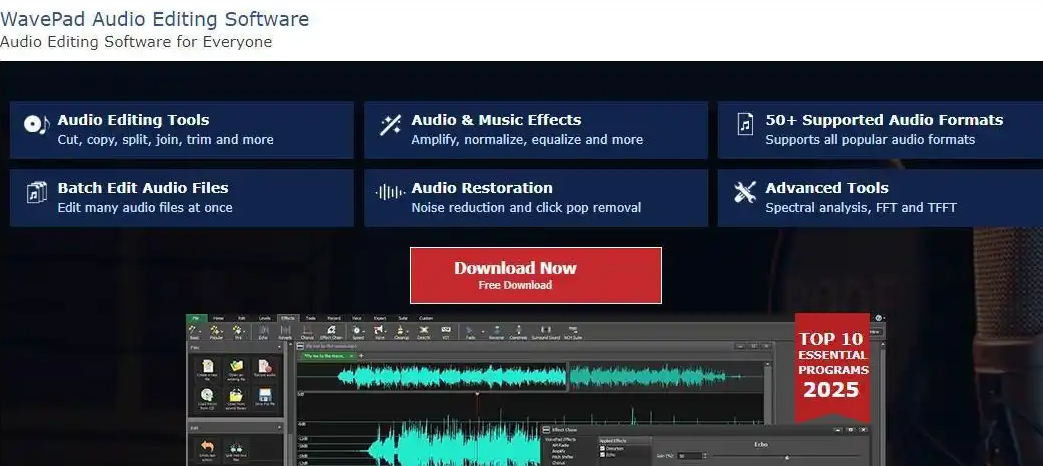
Task: Click the Audio & Music Effects wand icon
Action: click(390, 125)
